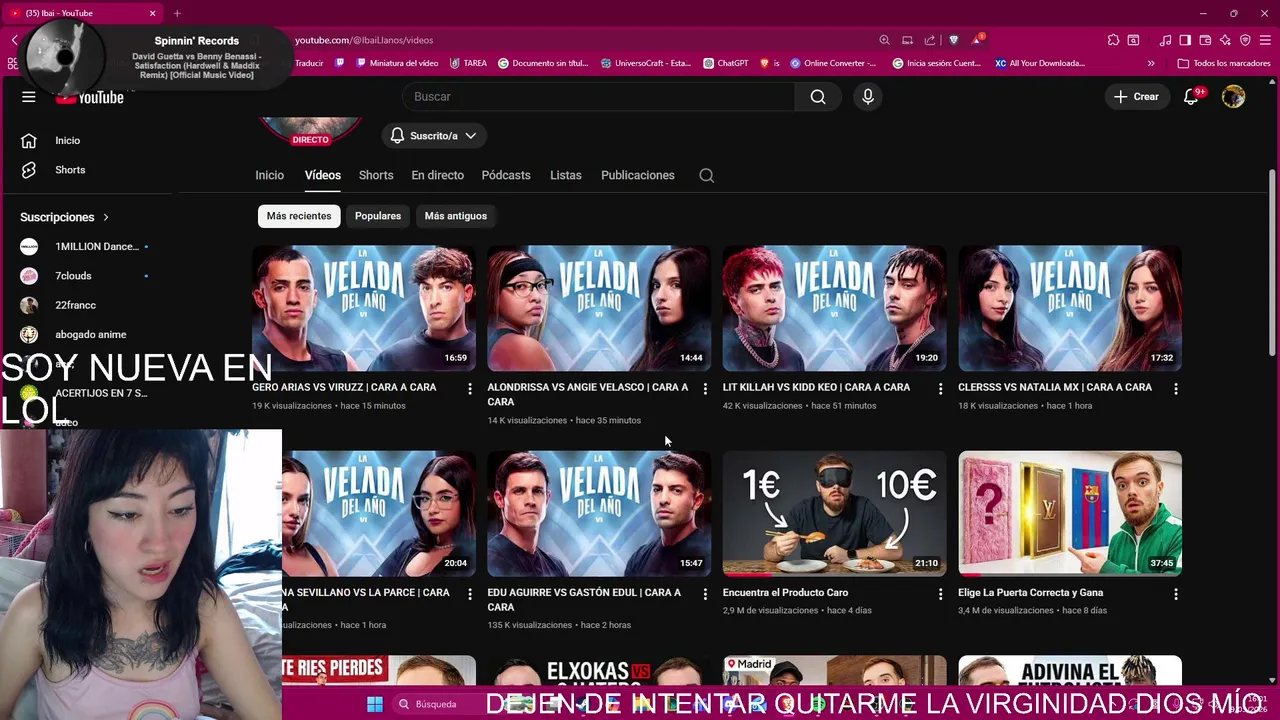1280x720 pixels.
Task: Open the Windows Start button
Action: click(375, 704)
